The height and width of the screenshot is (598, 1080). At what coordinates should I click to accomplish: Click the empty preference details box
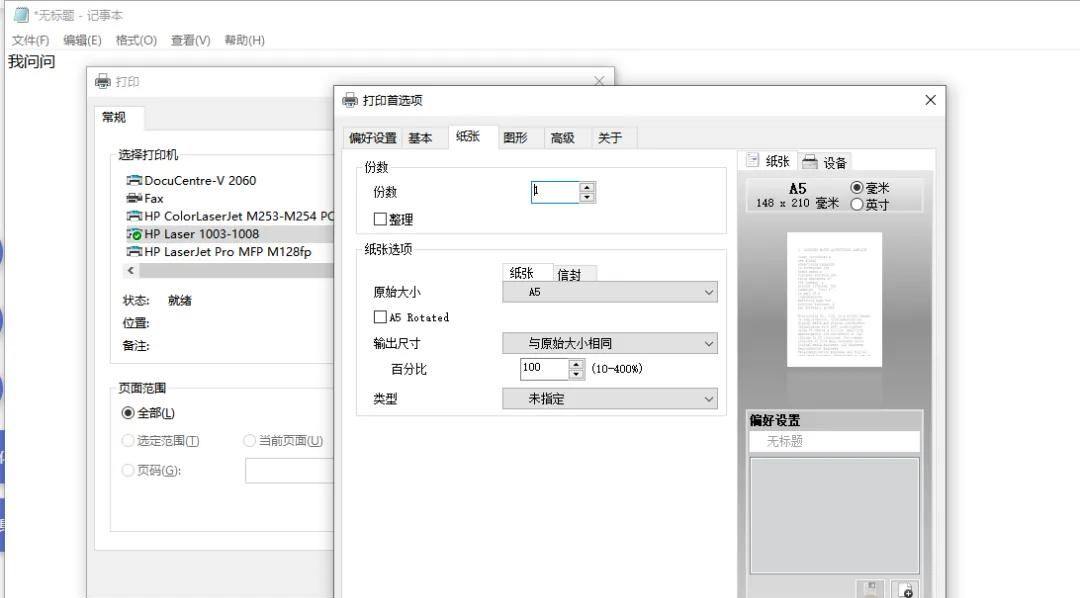point(834,515)
